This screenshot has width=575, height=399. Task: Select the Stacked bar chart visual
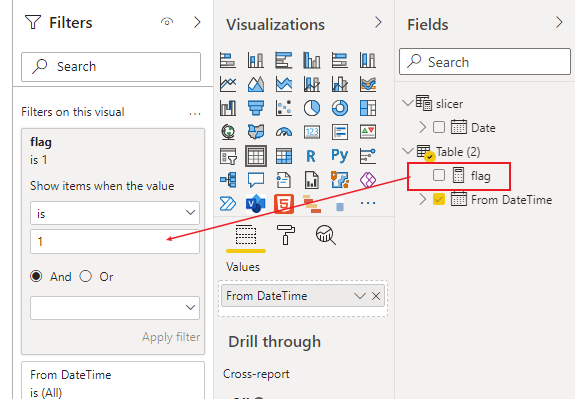(x=228, y=60)
